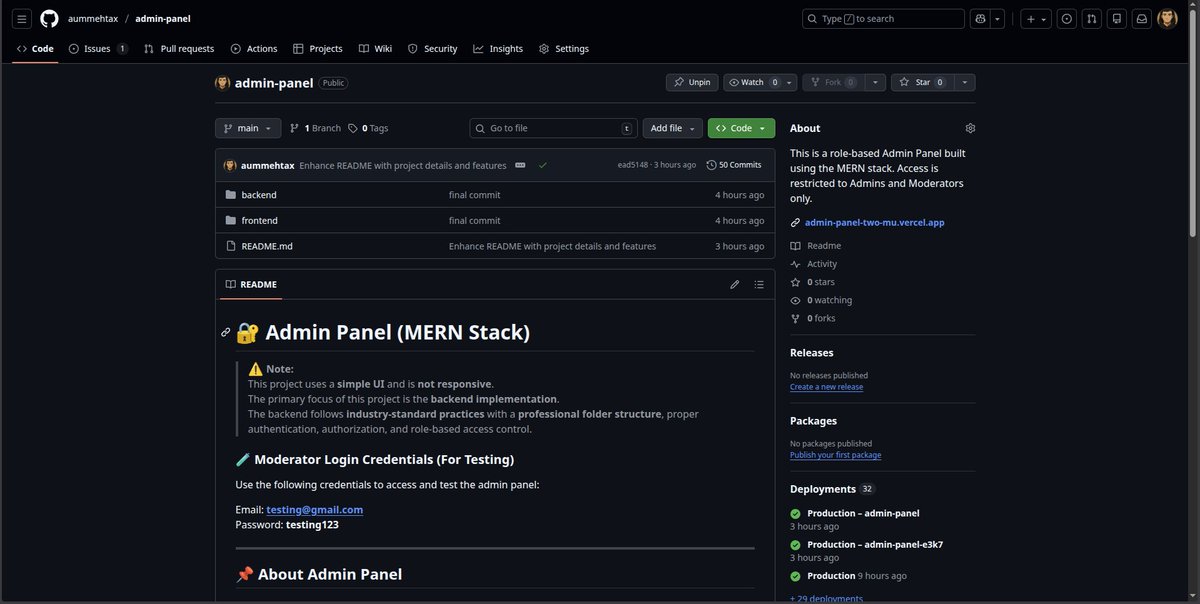Viewport: 1200px width, 604px height.
Task: Switch to the Issues tab
Action: coord(98,48)
